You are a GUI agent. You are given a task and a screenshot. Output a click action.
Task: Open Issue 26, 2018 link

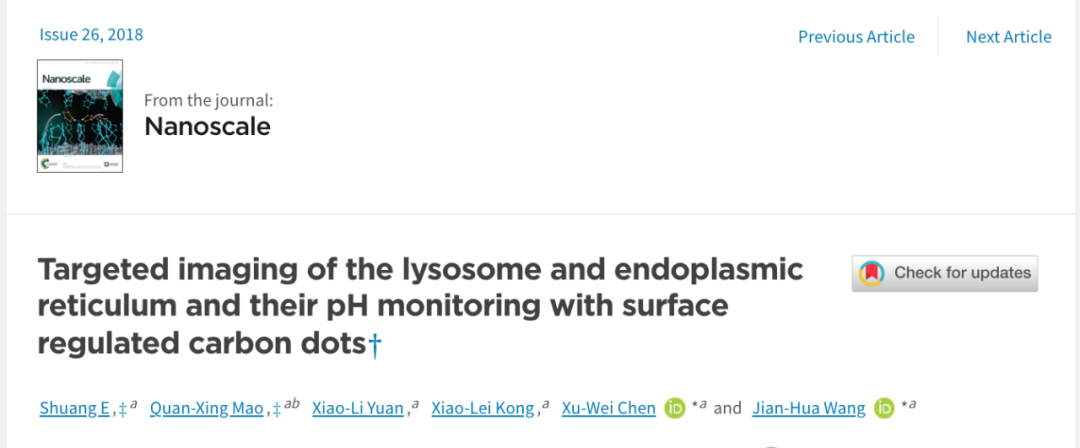[x=91, y=34]
